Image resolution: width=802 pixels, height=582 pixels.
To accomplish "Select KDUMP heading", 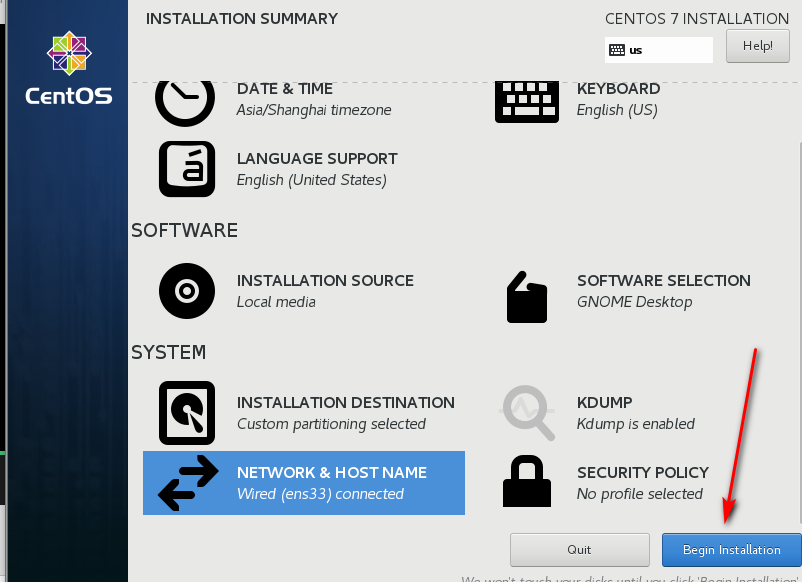I will 605,402.
